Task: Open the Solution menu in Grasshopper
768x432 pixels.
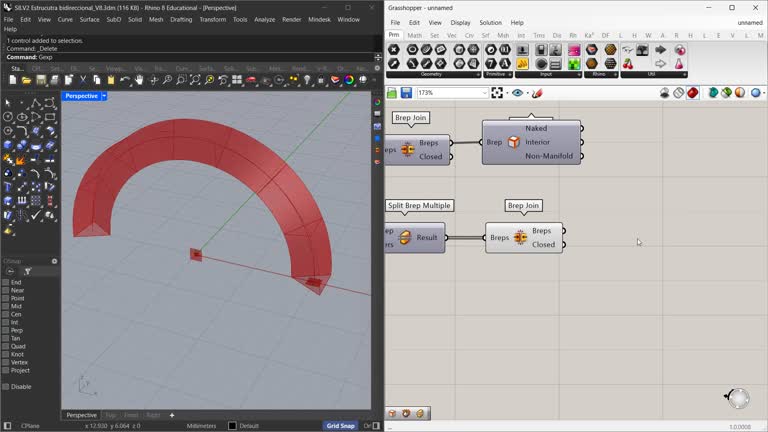Action: 490,22
